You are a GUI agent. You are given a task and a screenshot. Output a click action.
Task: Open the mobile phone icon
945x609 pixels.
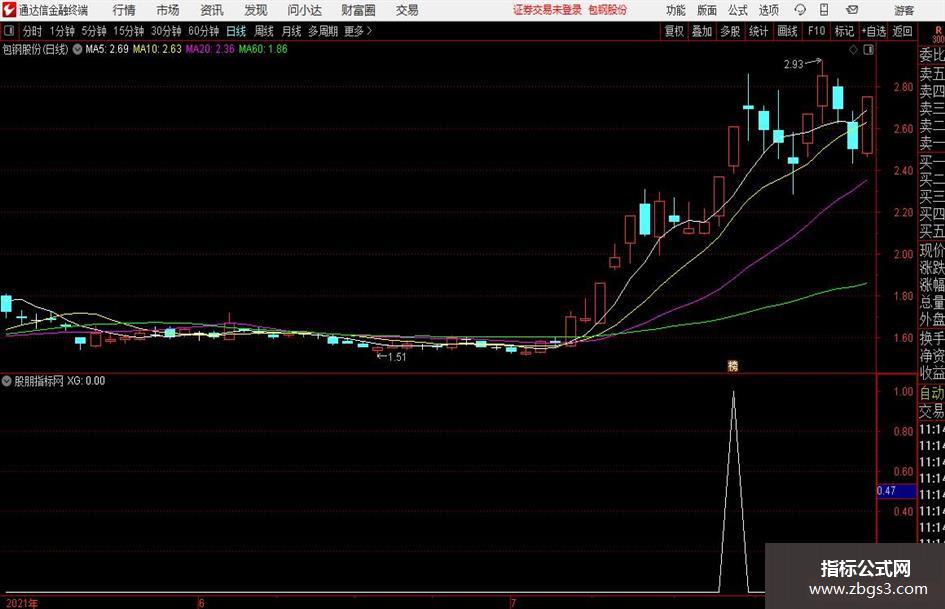(x=824, y=10)
